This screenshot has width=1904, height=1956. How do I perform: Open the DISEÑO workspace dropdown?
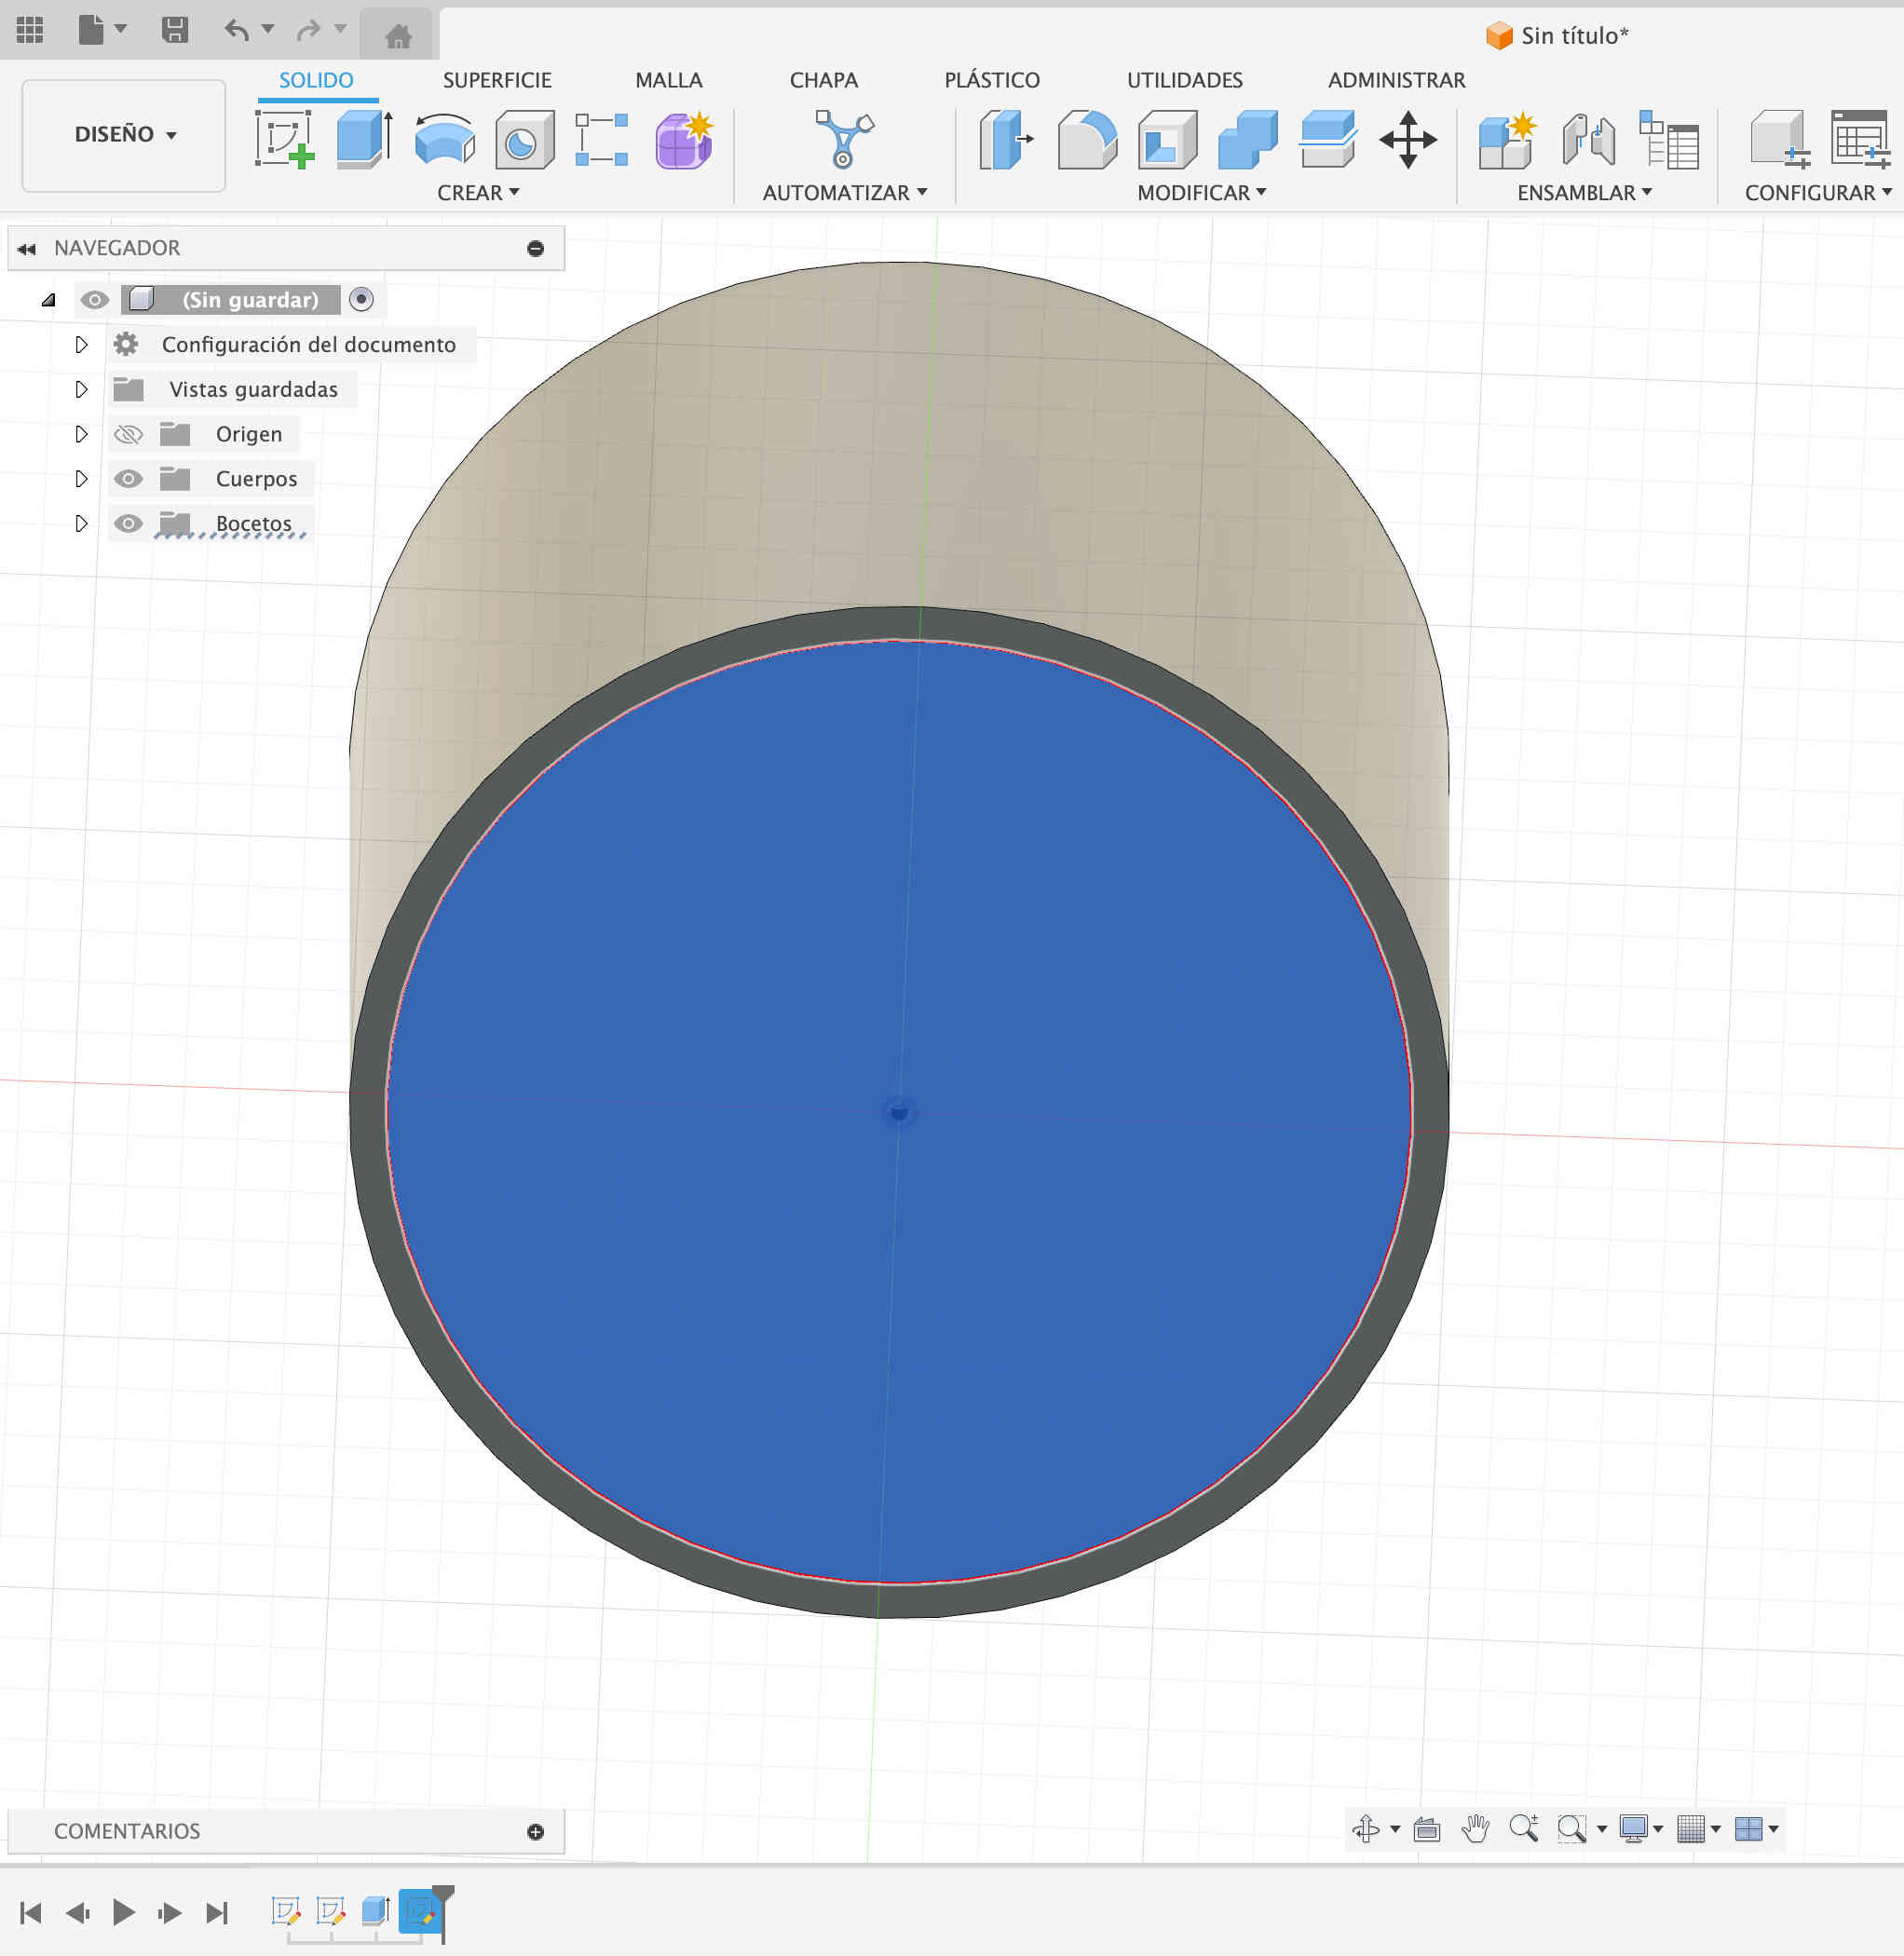(x=124, y=135)
